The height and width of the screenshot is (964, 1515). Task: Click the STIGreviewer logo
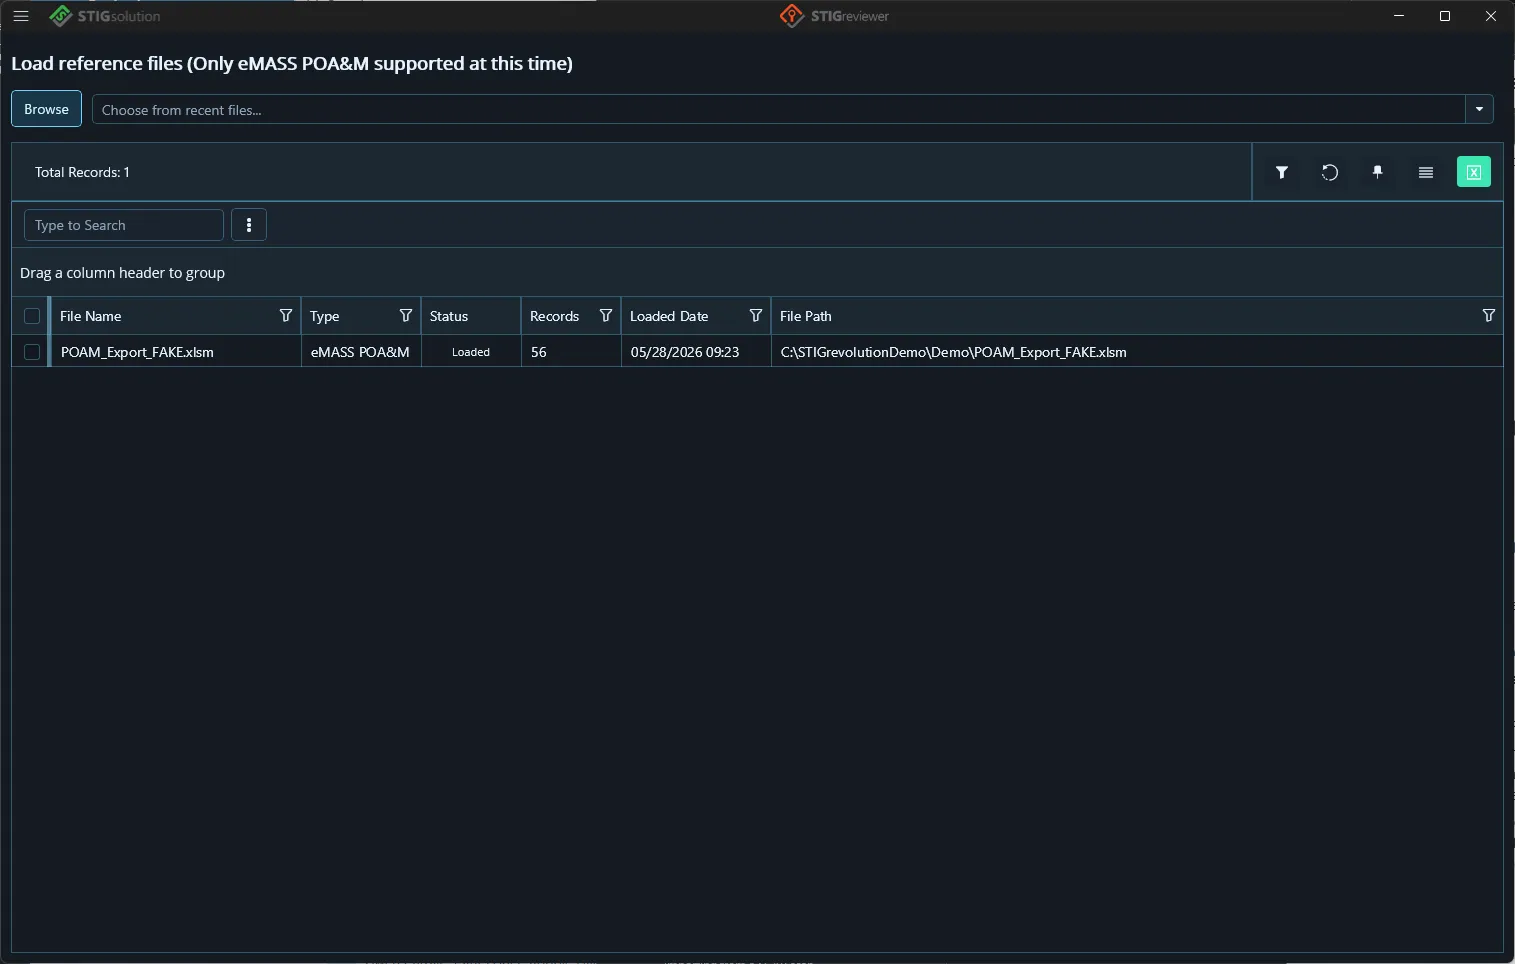[834, 16]
